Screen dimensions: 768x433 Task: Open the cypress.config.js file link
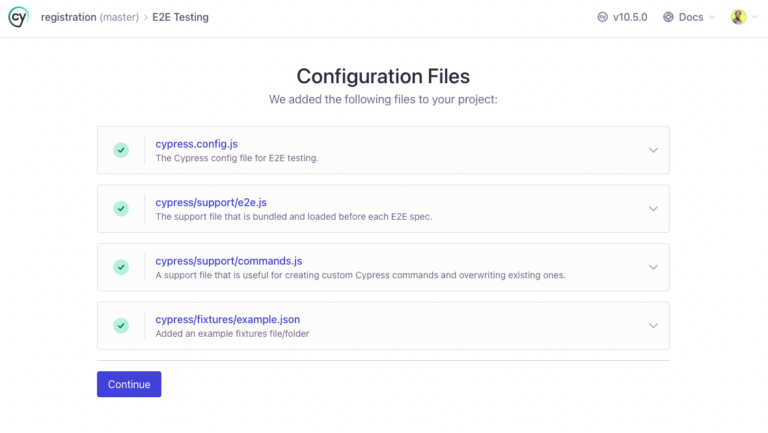(x=196, y=144)
